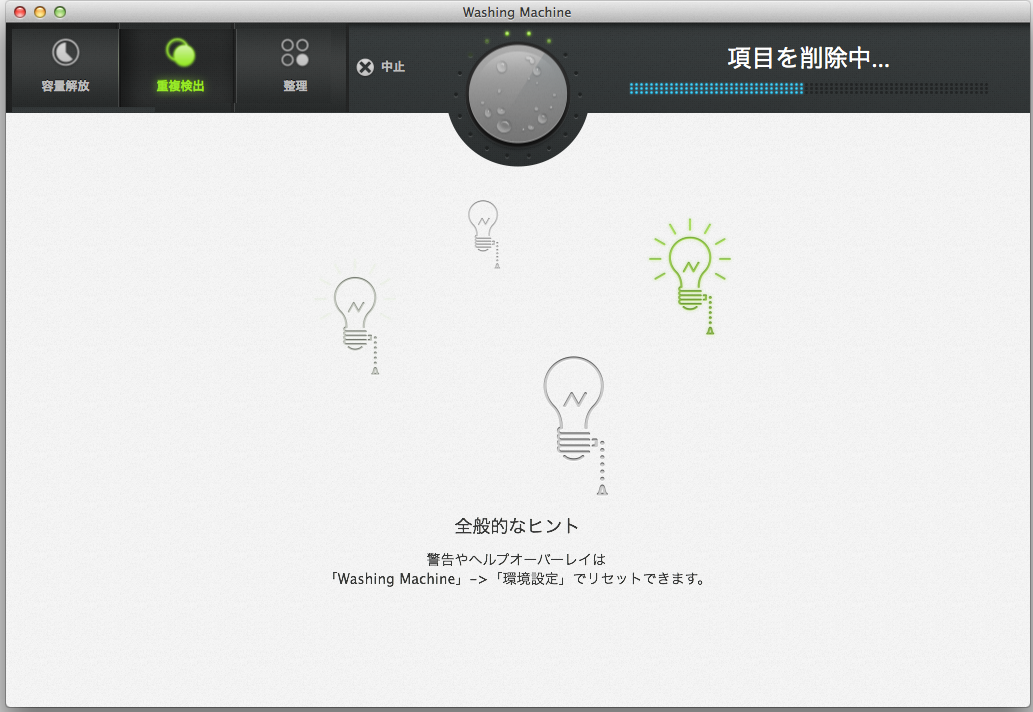Click the 整理 four-circles icon

point(294,52)
